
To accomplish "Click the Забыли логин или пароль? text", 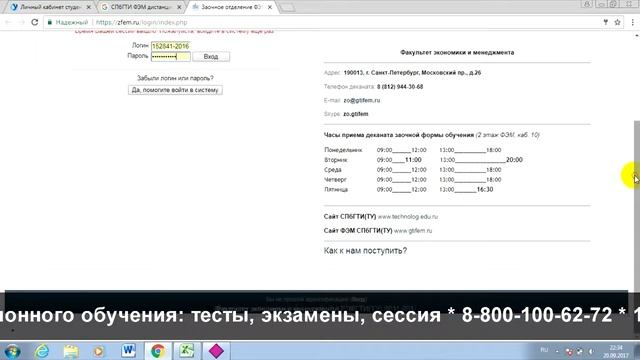I will [x=175, y=78].
